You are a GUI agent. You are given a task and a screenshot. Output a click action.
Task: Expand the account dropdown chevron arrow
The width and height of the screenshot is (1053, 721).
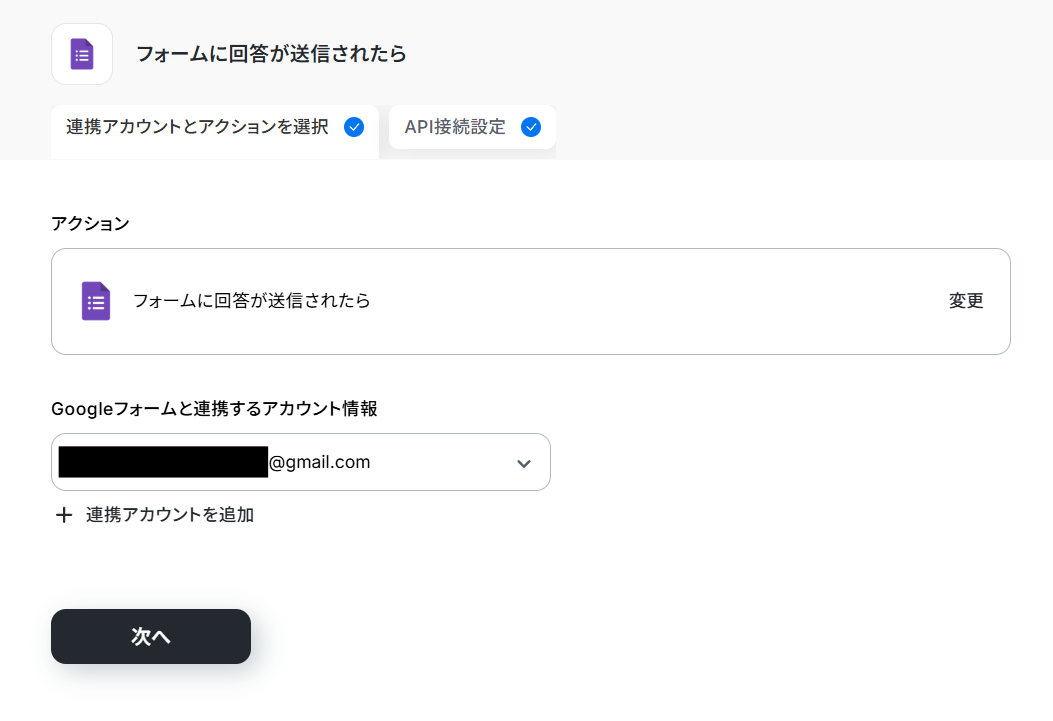pos(523,463)
